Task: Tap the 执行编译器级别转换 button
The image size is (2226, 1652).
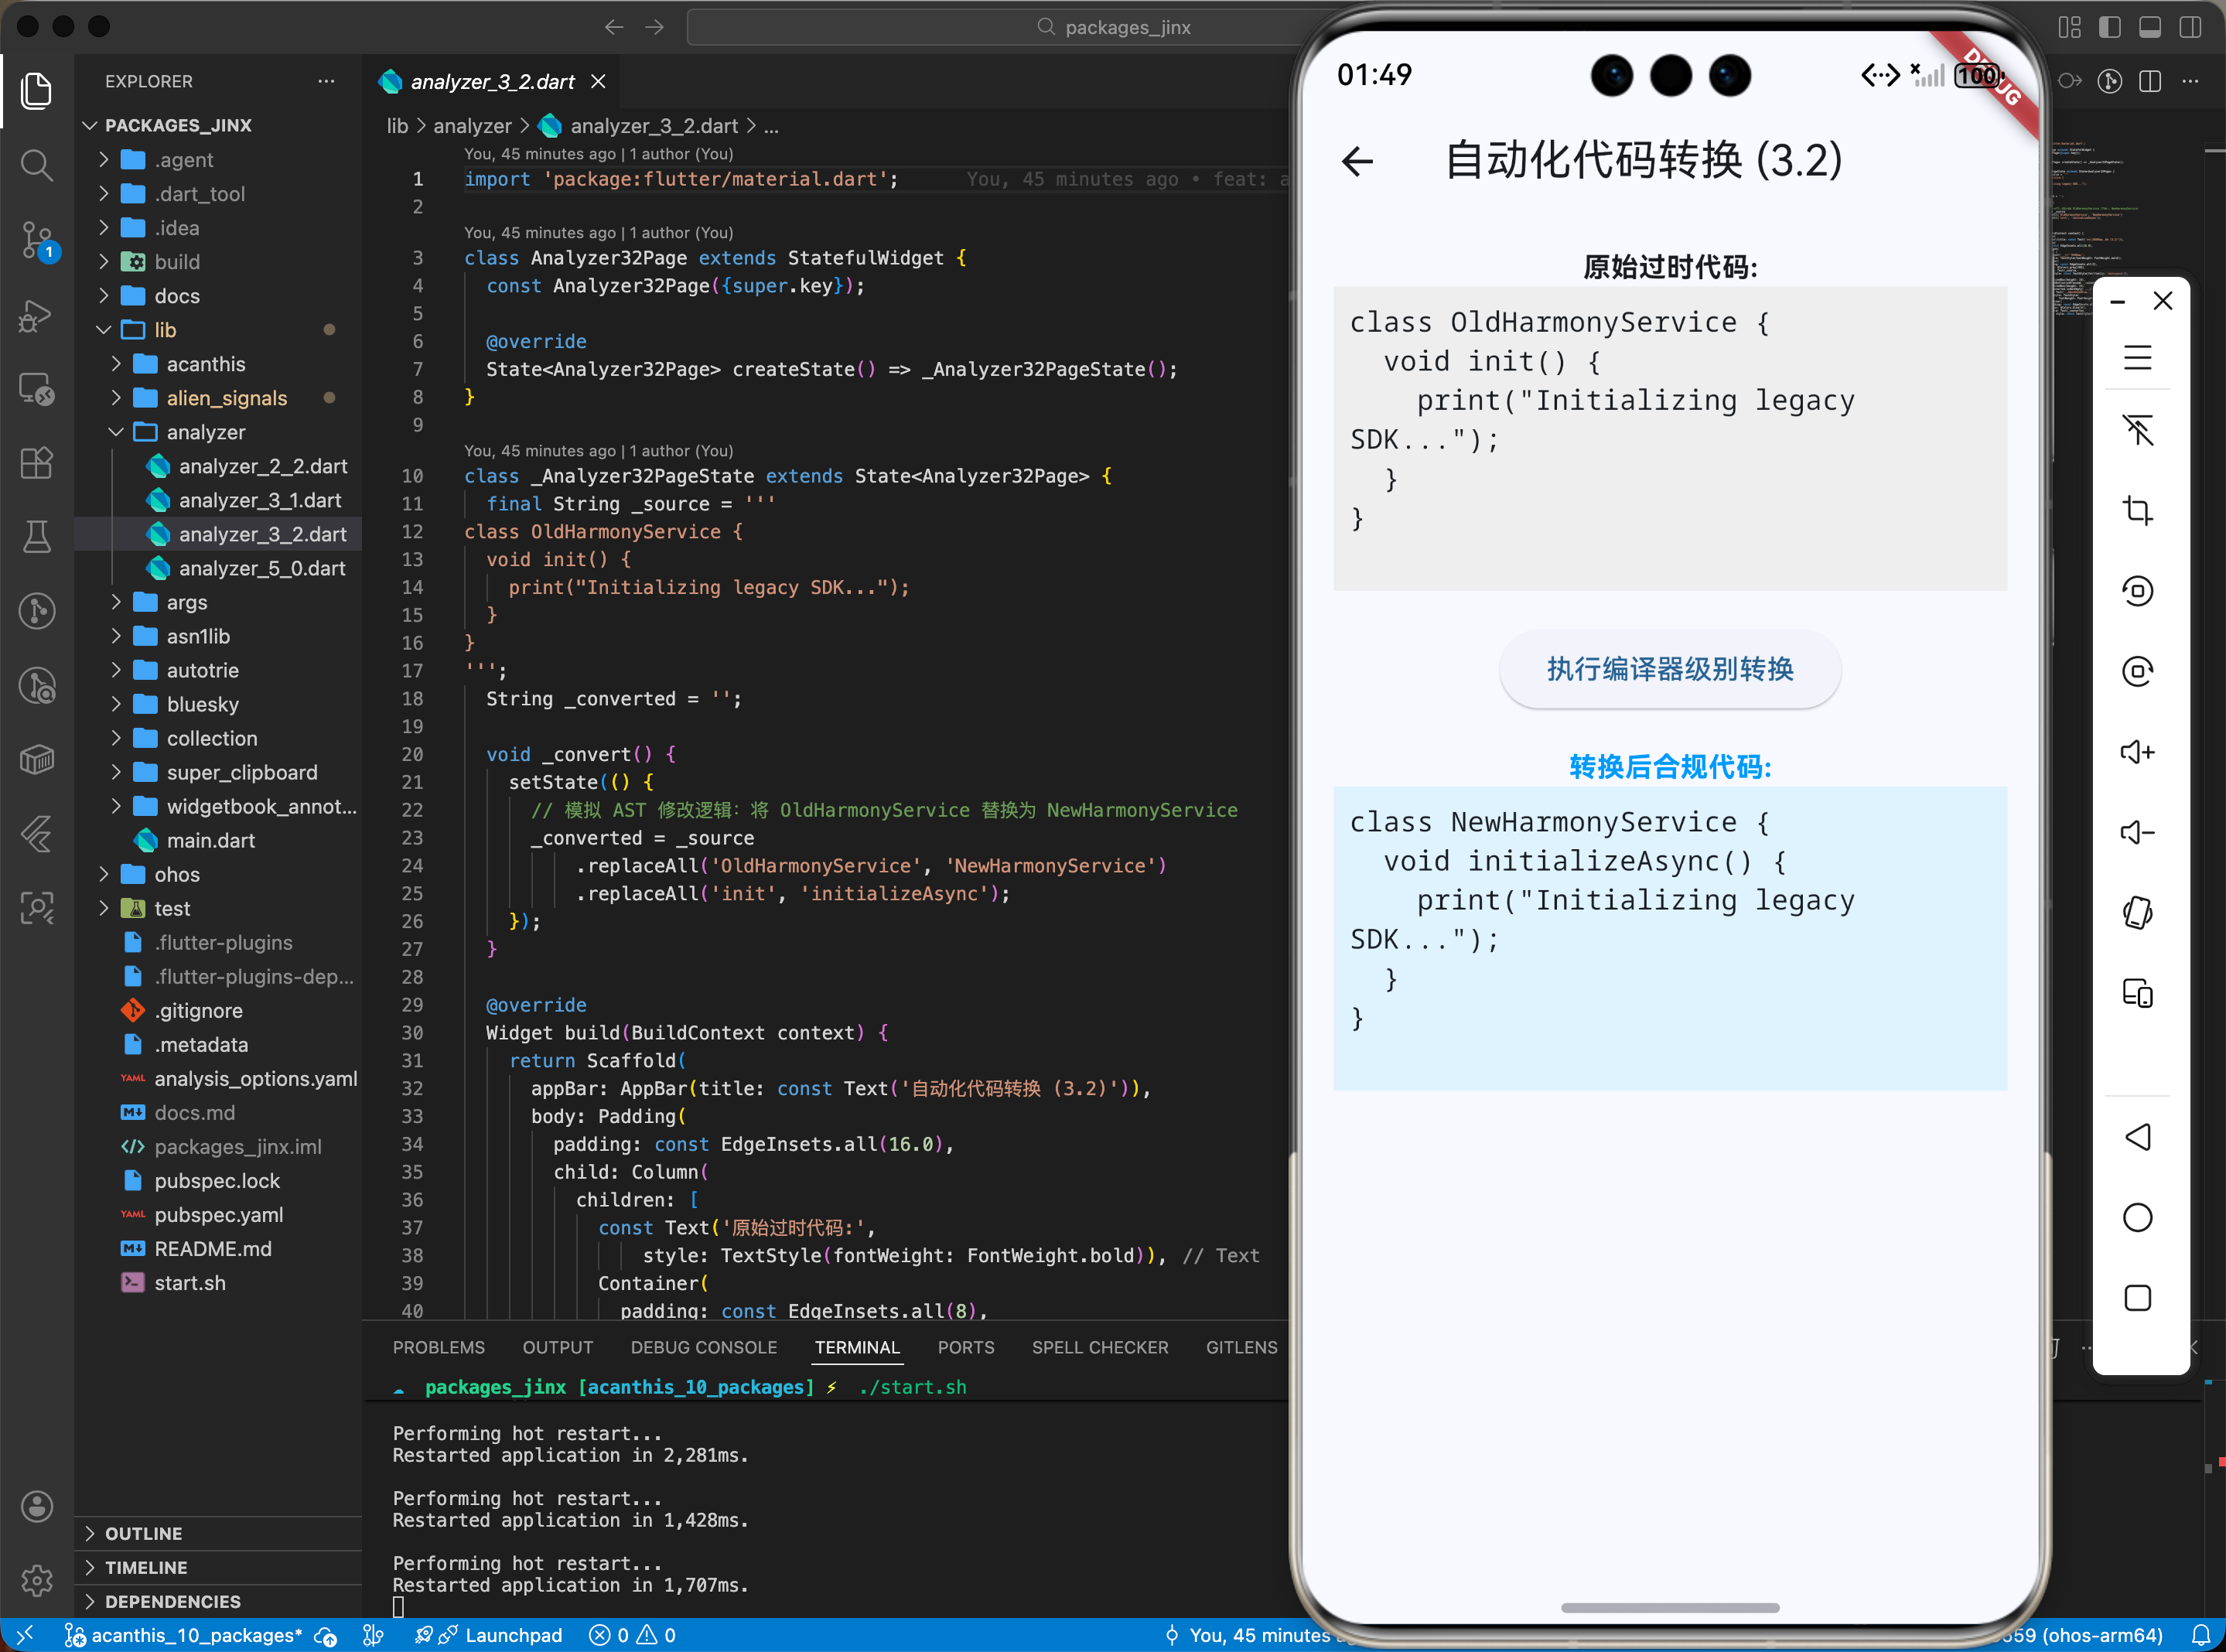Action: click(1669, 669)
